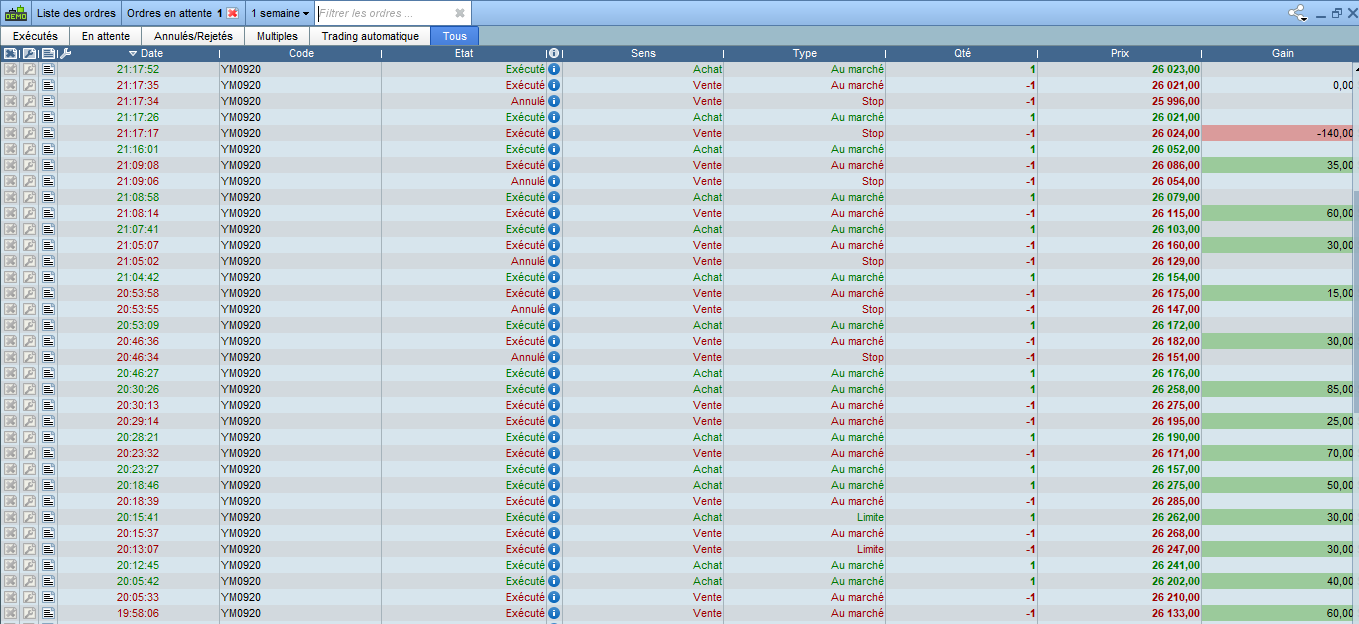1359x624 pixels.
Task: Show info for 21:08:14 order
Action: [x=554, y=213]
